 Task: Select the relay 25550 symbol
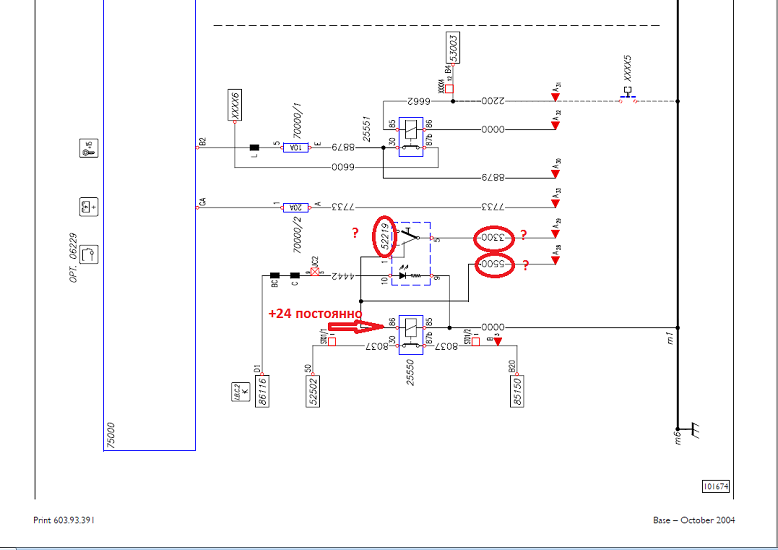tap(411, 335)
